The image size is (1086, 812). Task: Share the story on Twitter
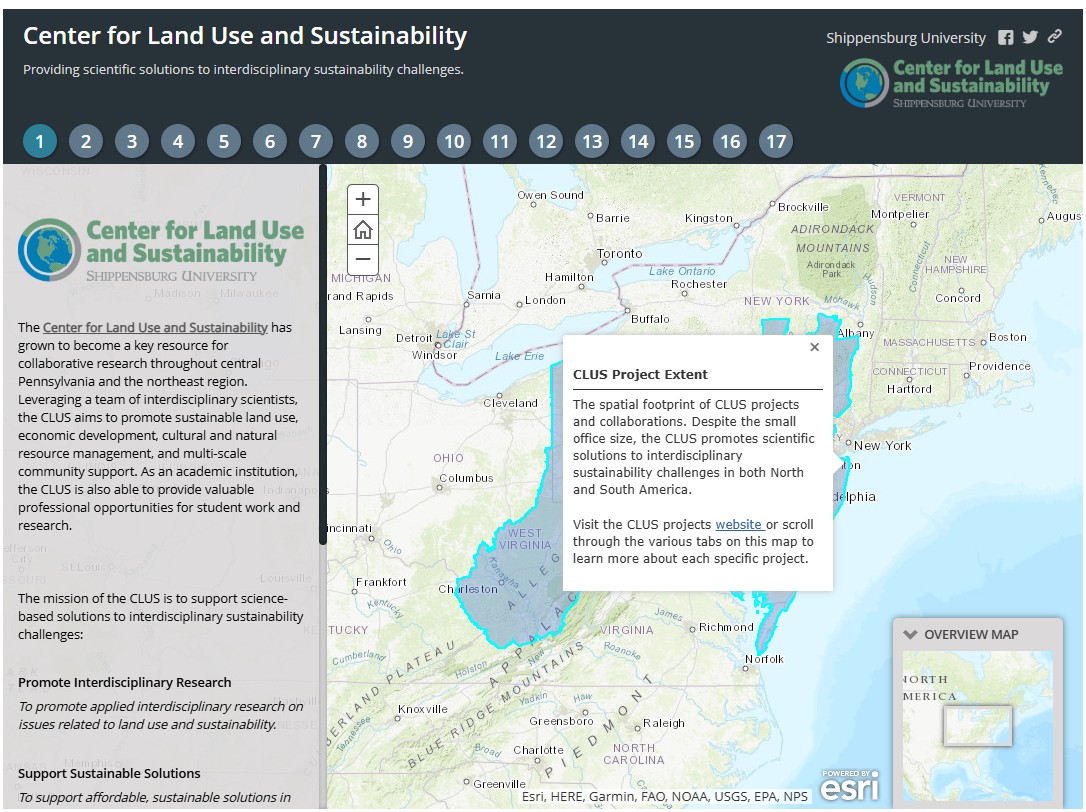tap(1030, 38)
